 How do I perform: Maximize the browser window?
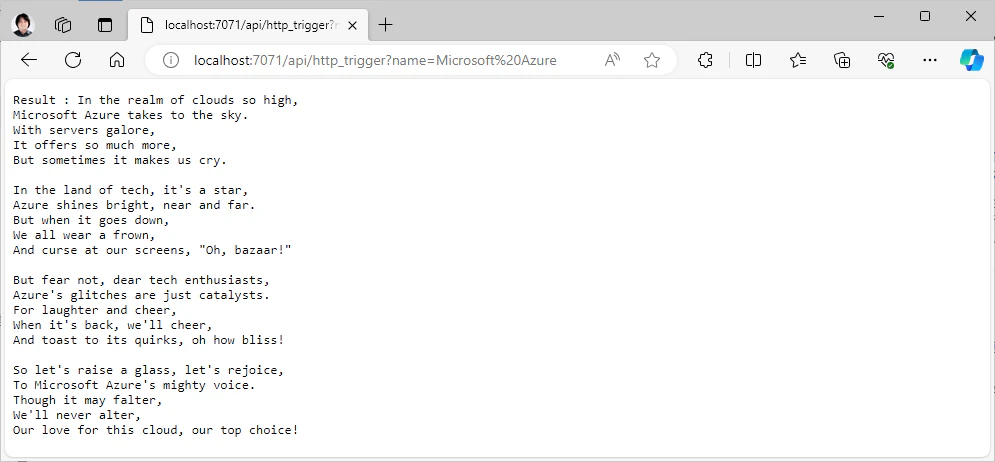(x=925, y=16)
